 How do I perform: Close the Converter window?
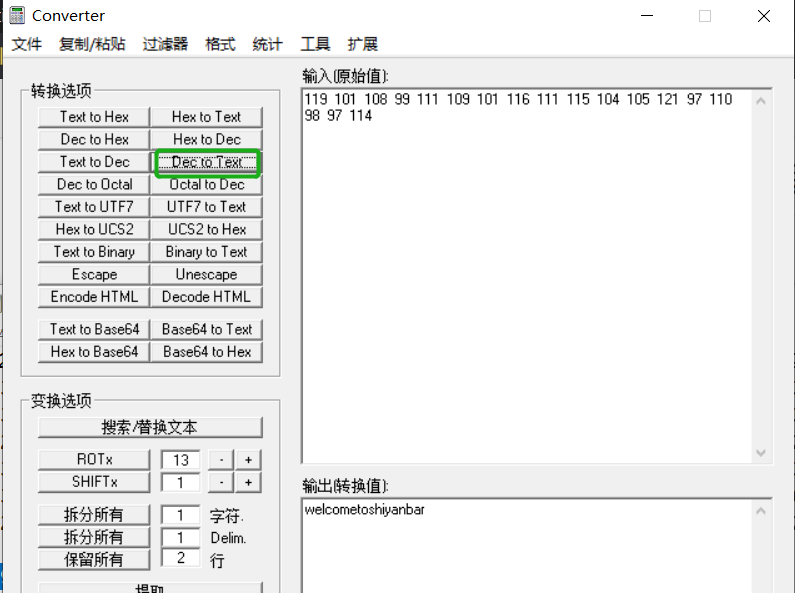tap(764, 16)
